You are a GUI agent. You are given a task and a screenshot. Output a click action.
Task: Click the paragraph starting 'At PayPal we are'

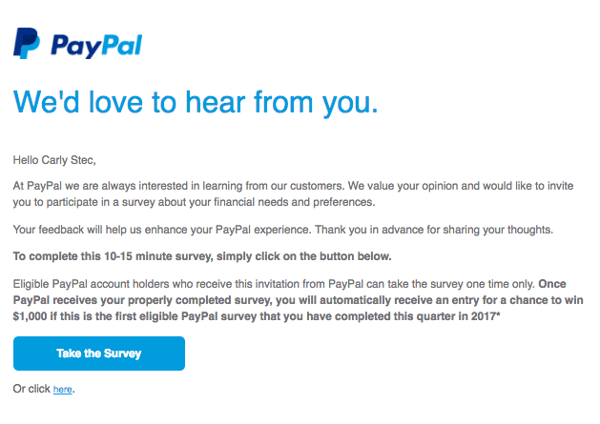150,185
